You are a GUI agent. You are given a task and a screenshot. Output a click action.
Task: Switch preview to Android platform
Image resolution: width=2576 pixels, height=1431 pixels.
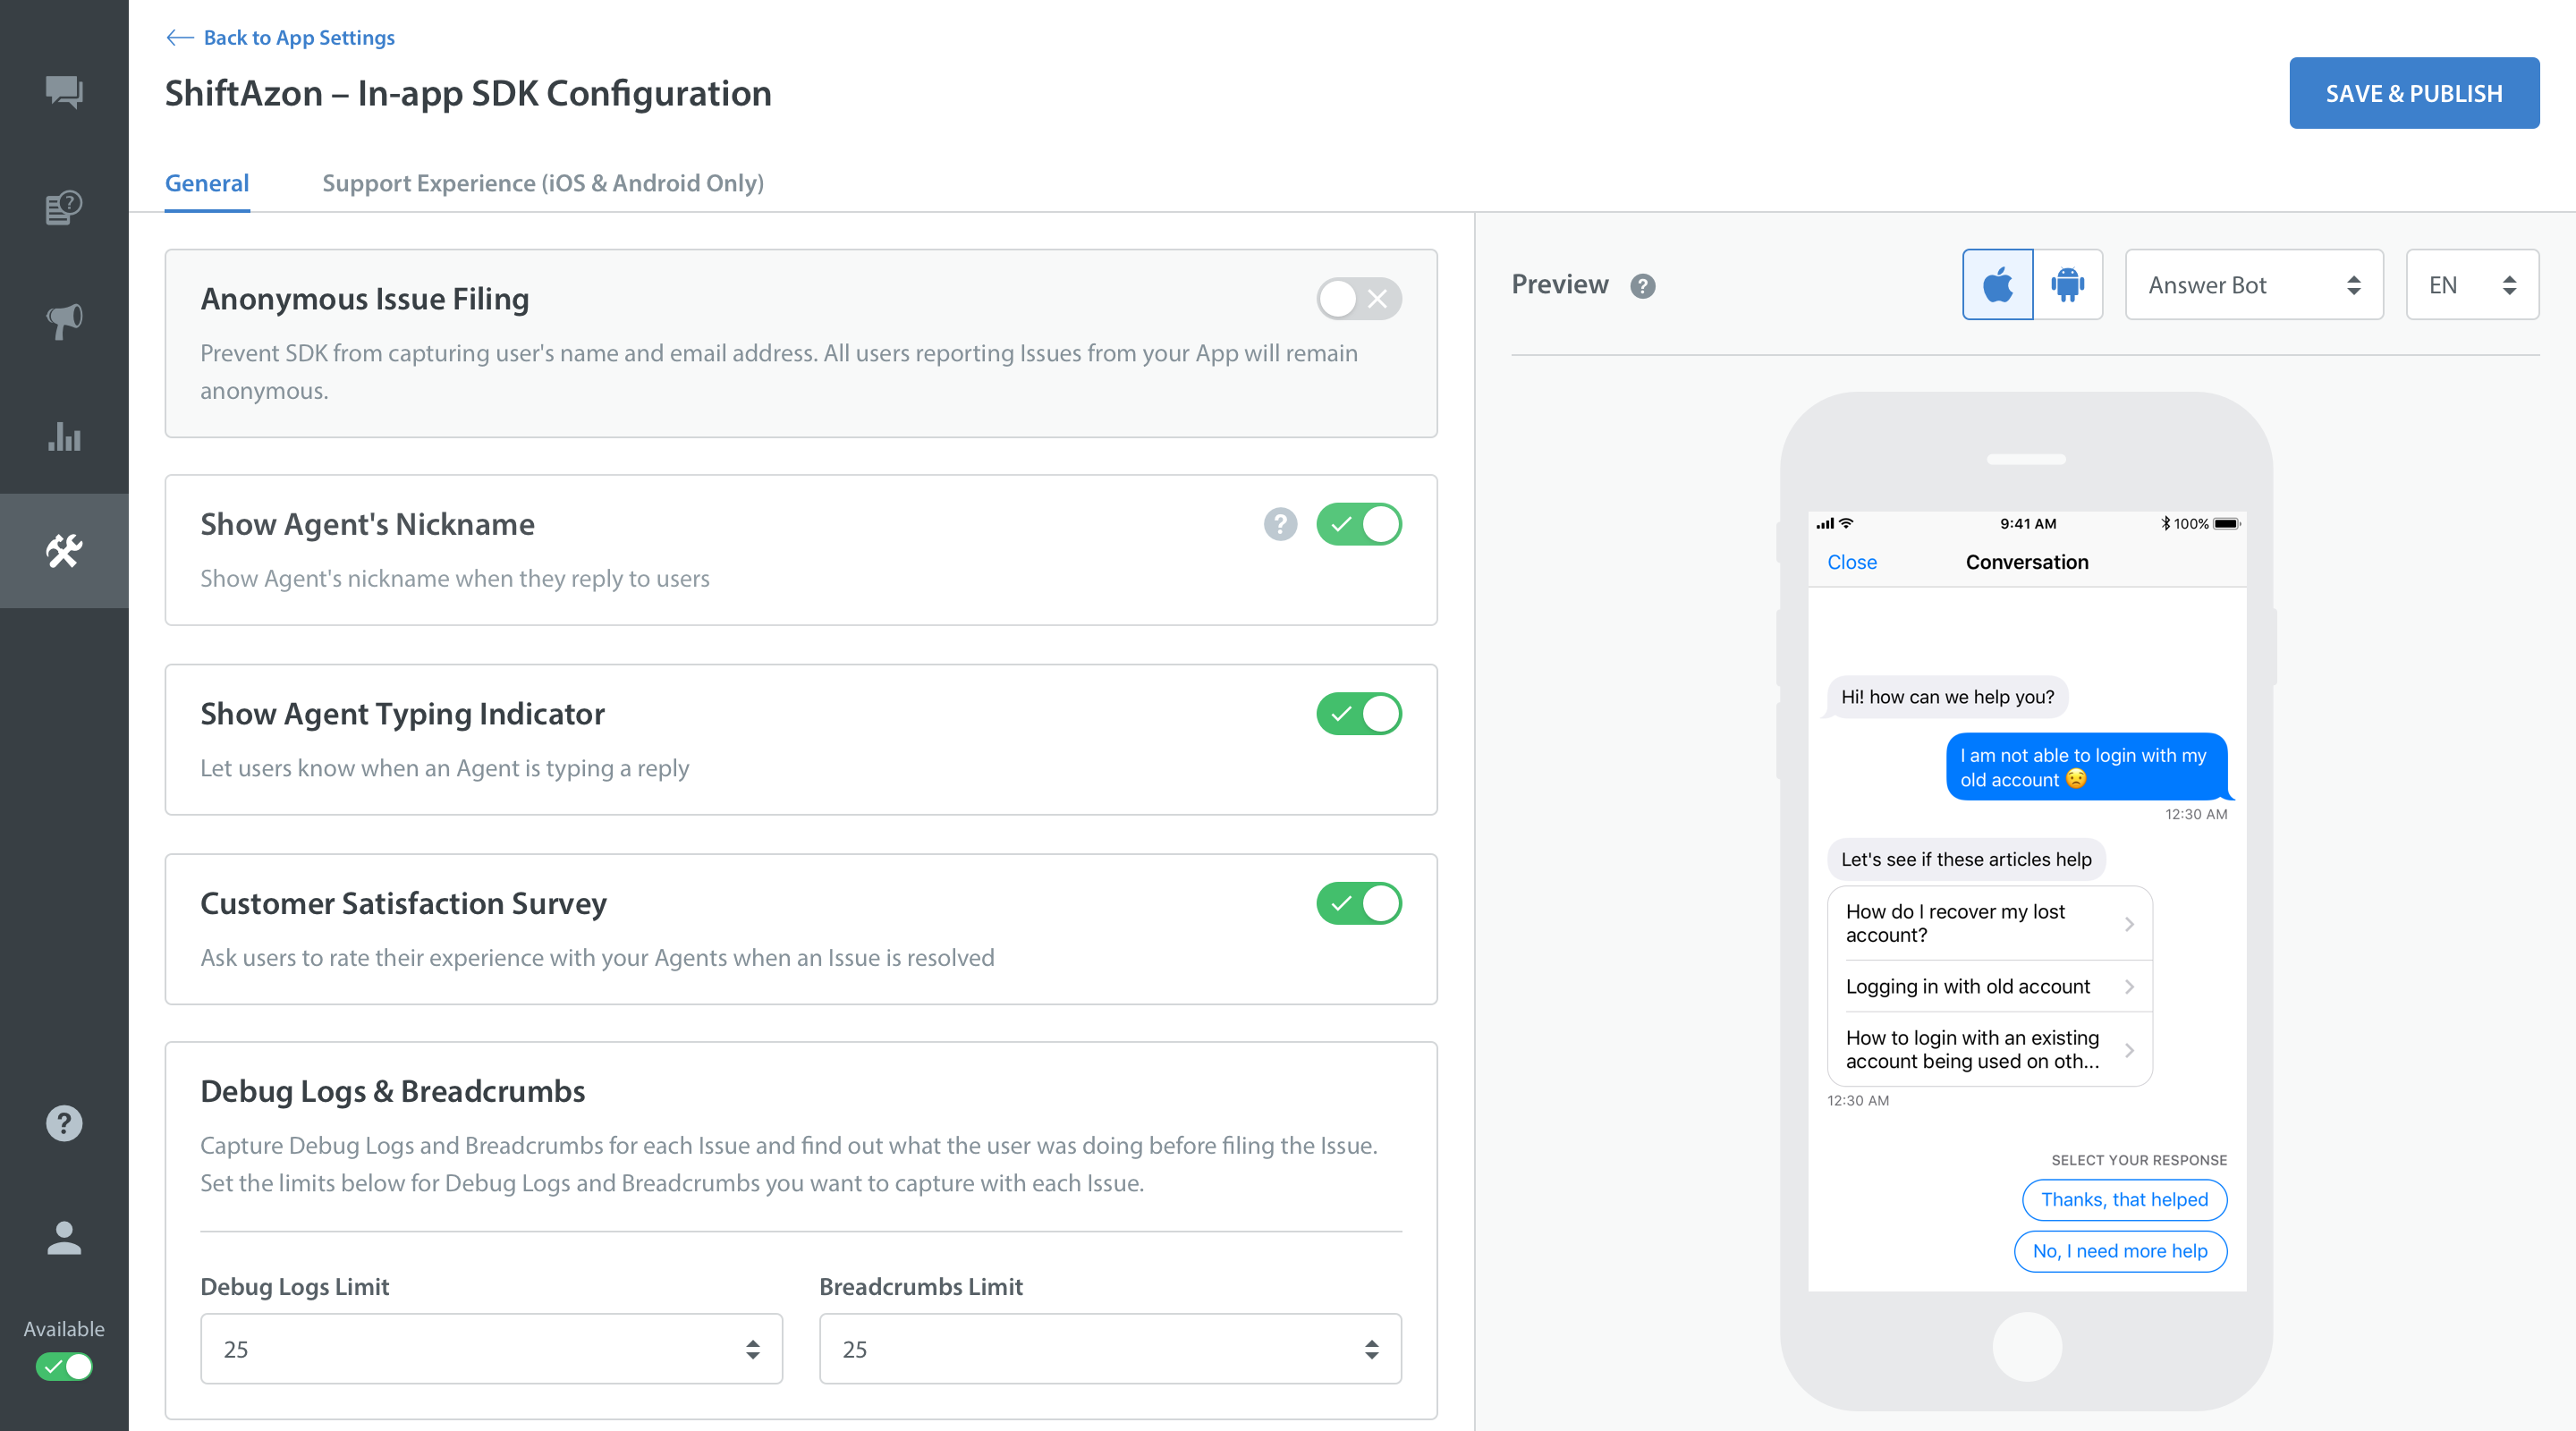(2067, 285)
